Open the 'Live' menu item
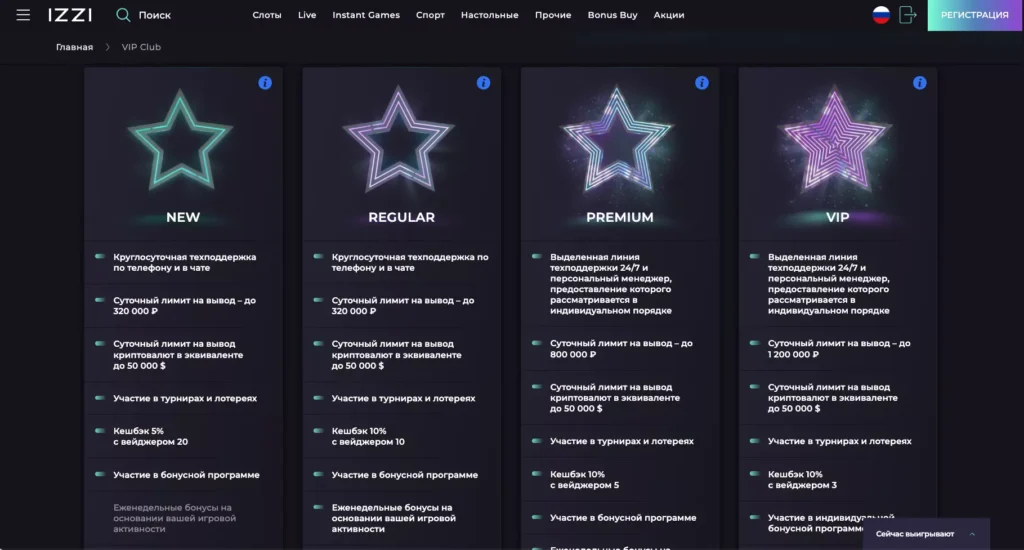 pos(307,16)
